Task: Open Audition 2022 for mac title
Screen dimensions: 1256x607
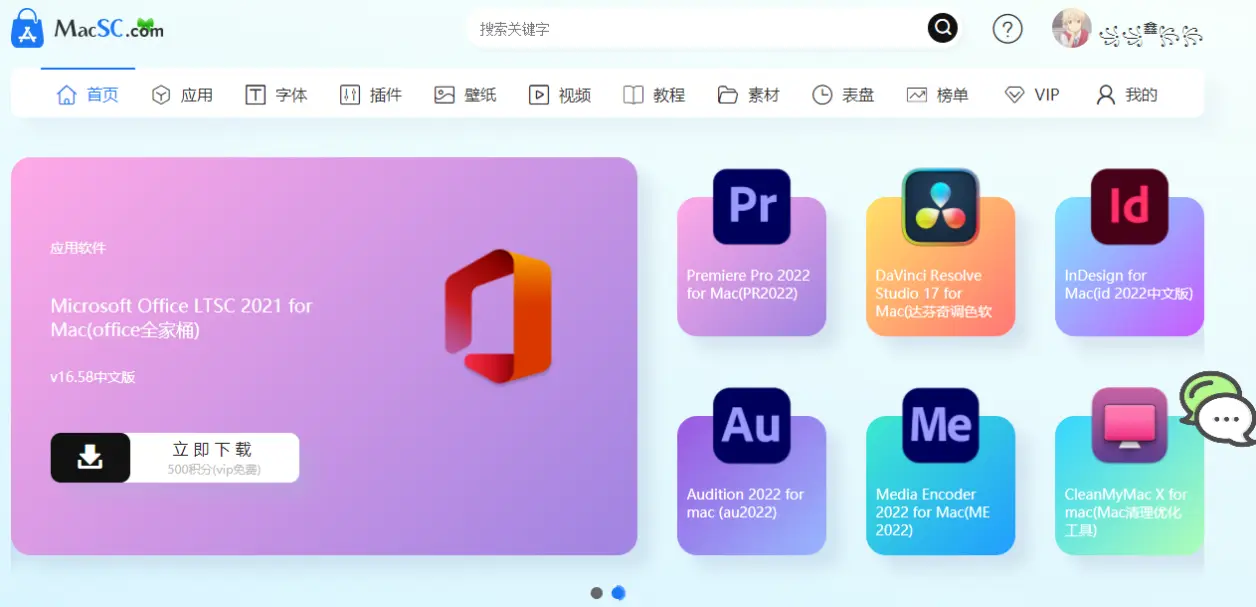Action: 745,503
